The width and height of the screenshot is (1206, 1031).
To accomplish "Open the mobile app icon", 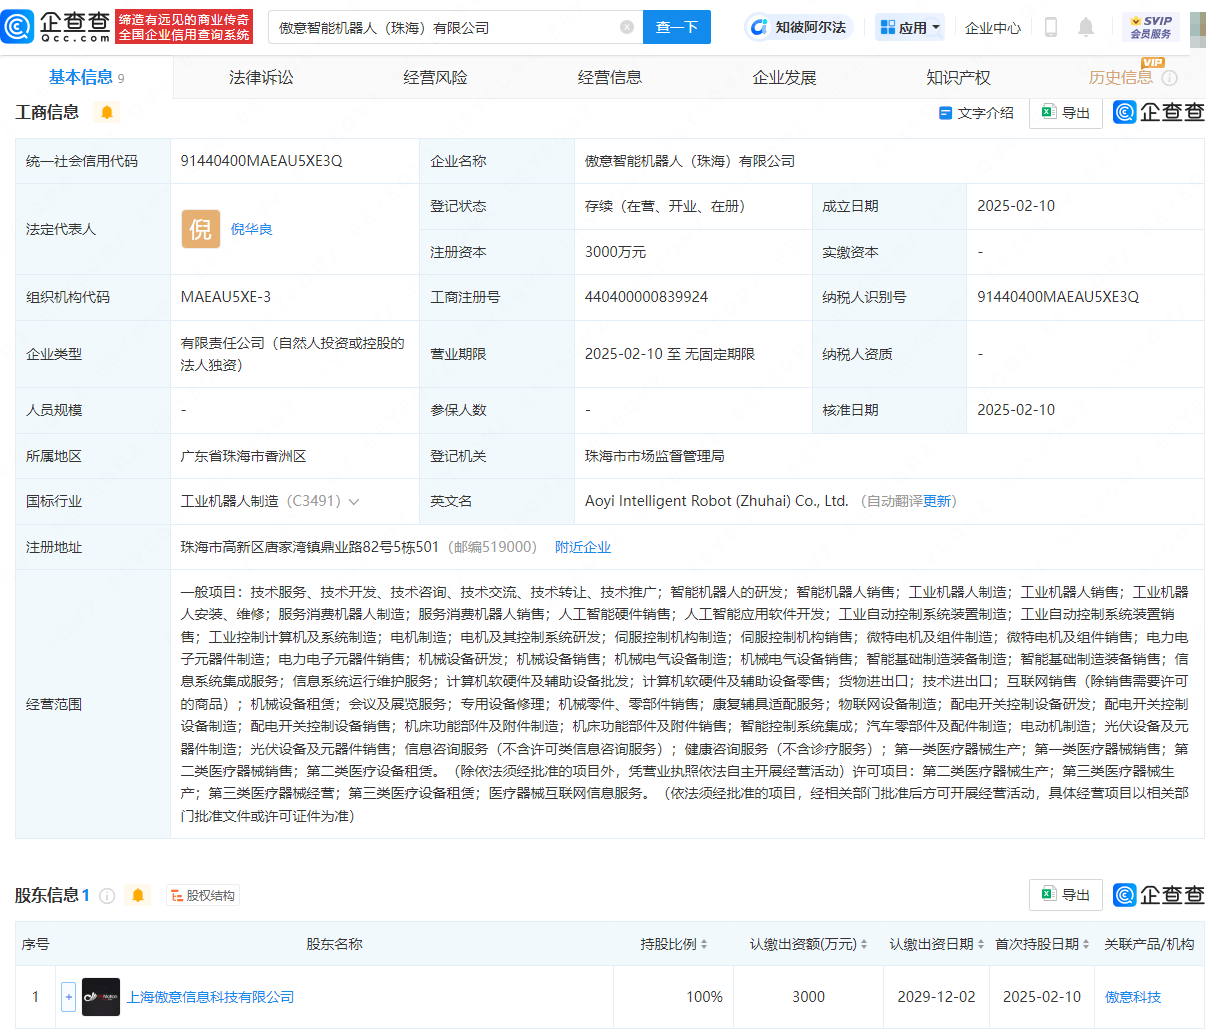I will tap(1049, 27).
